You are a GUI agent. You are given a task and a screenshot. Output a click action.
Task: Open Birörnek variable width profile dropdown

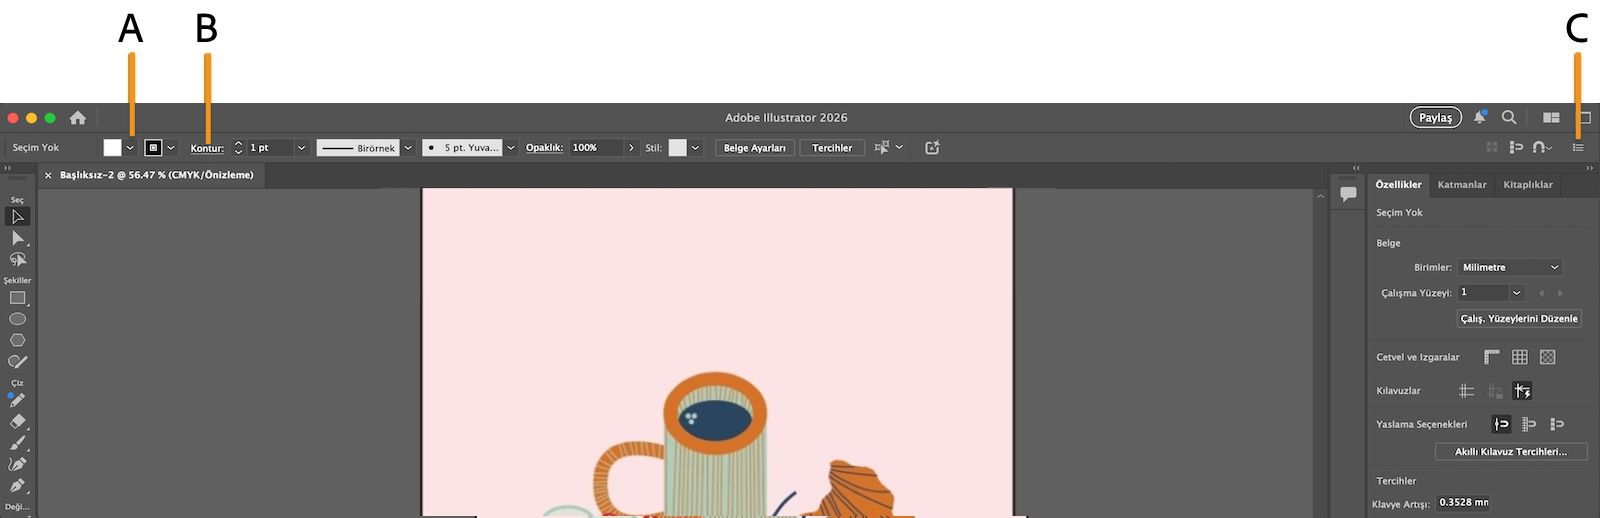(x=408, y=147)
